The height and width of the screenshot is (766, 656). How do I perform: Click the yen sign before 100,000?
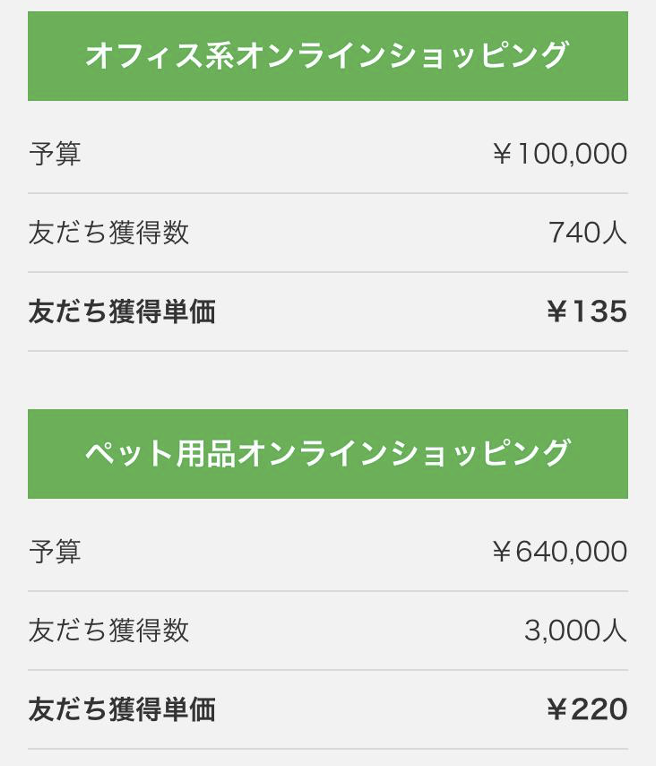[x=502, y=155]
